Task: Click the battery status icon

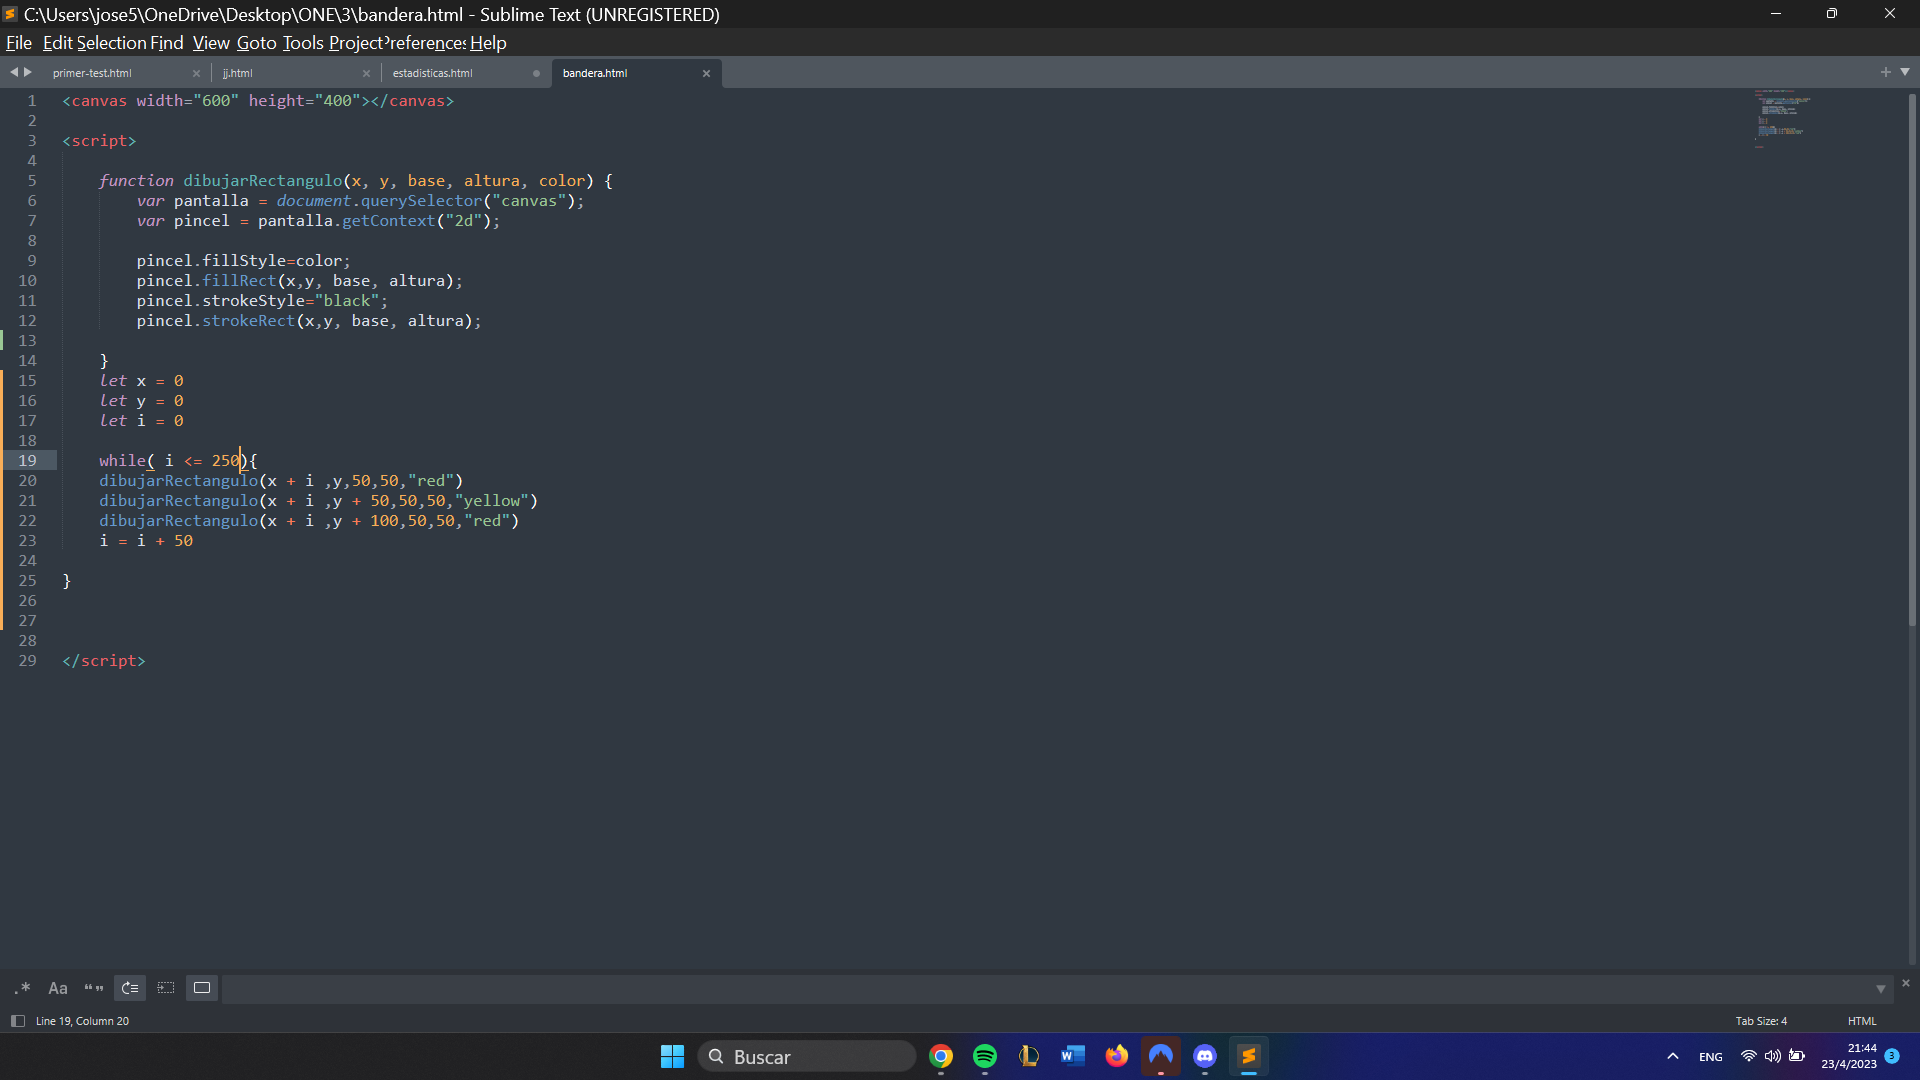Action: 1797,1056
